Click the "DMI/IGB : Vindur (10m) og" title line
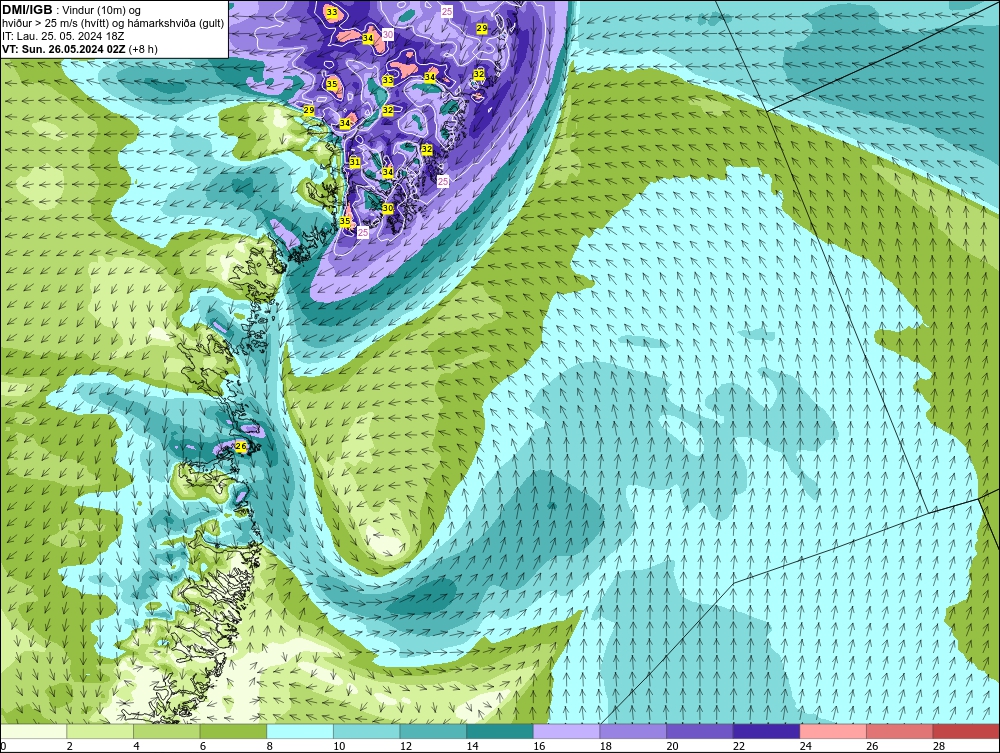 click(71, 10)
